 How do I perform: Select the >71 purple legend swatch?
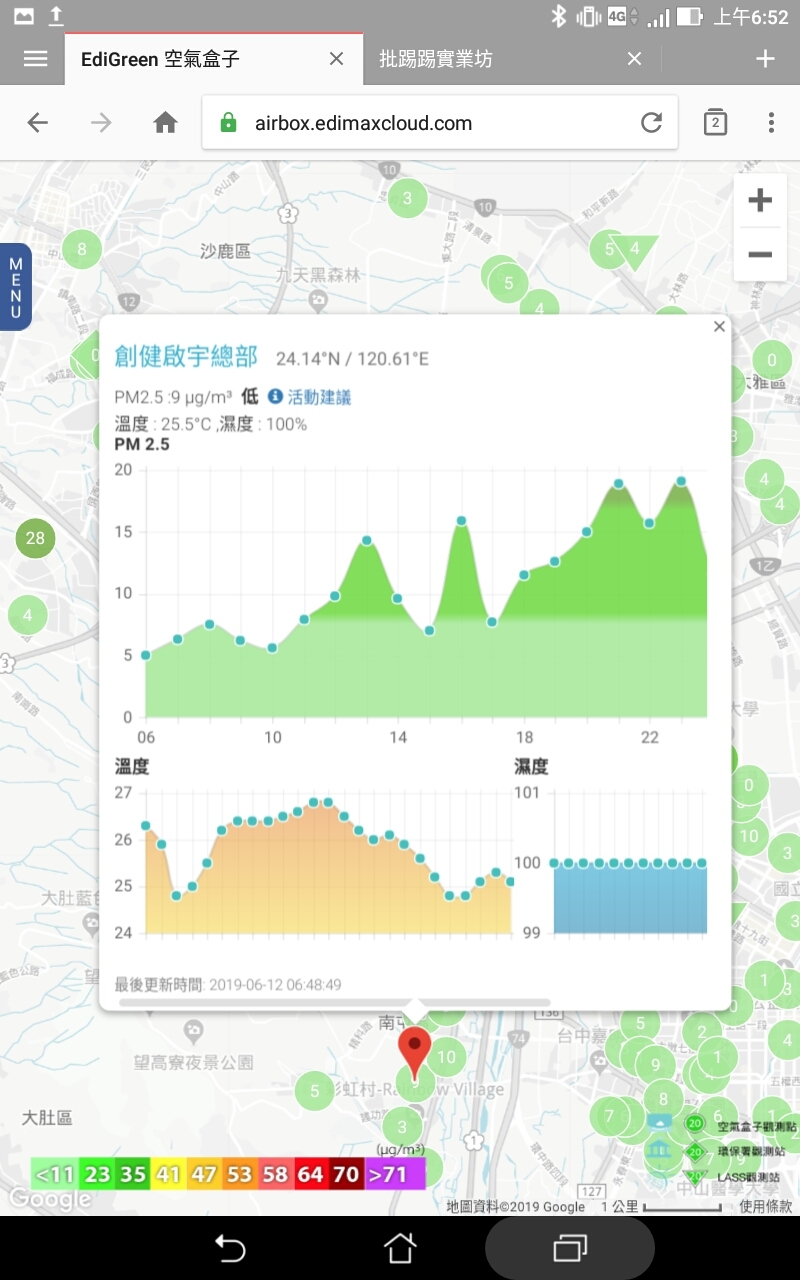coord(396,1173)
